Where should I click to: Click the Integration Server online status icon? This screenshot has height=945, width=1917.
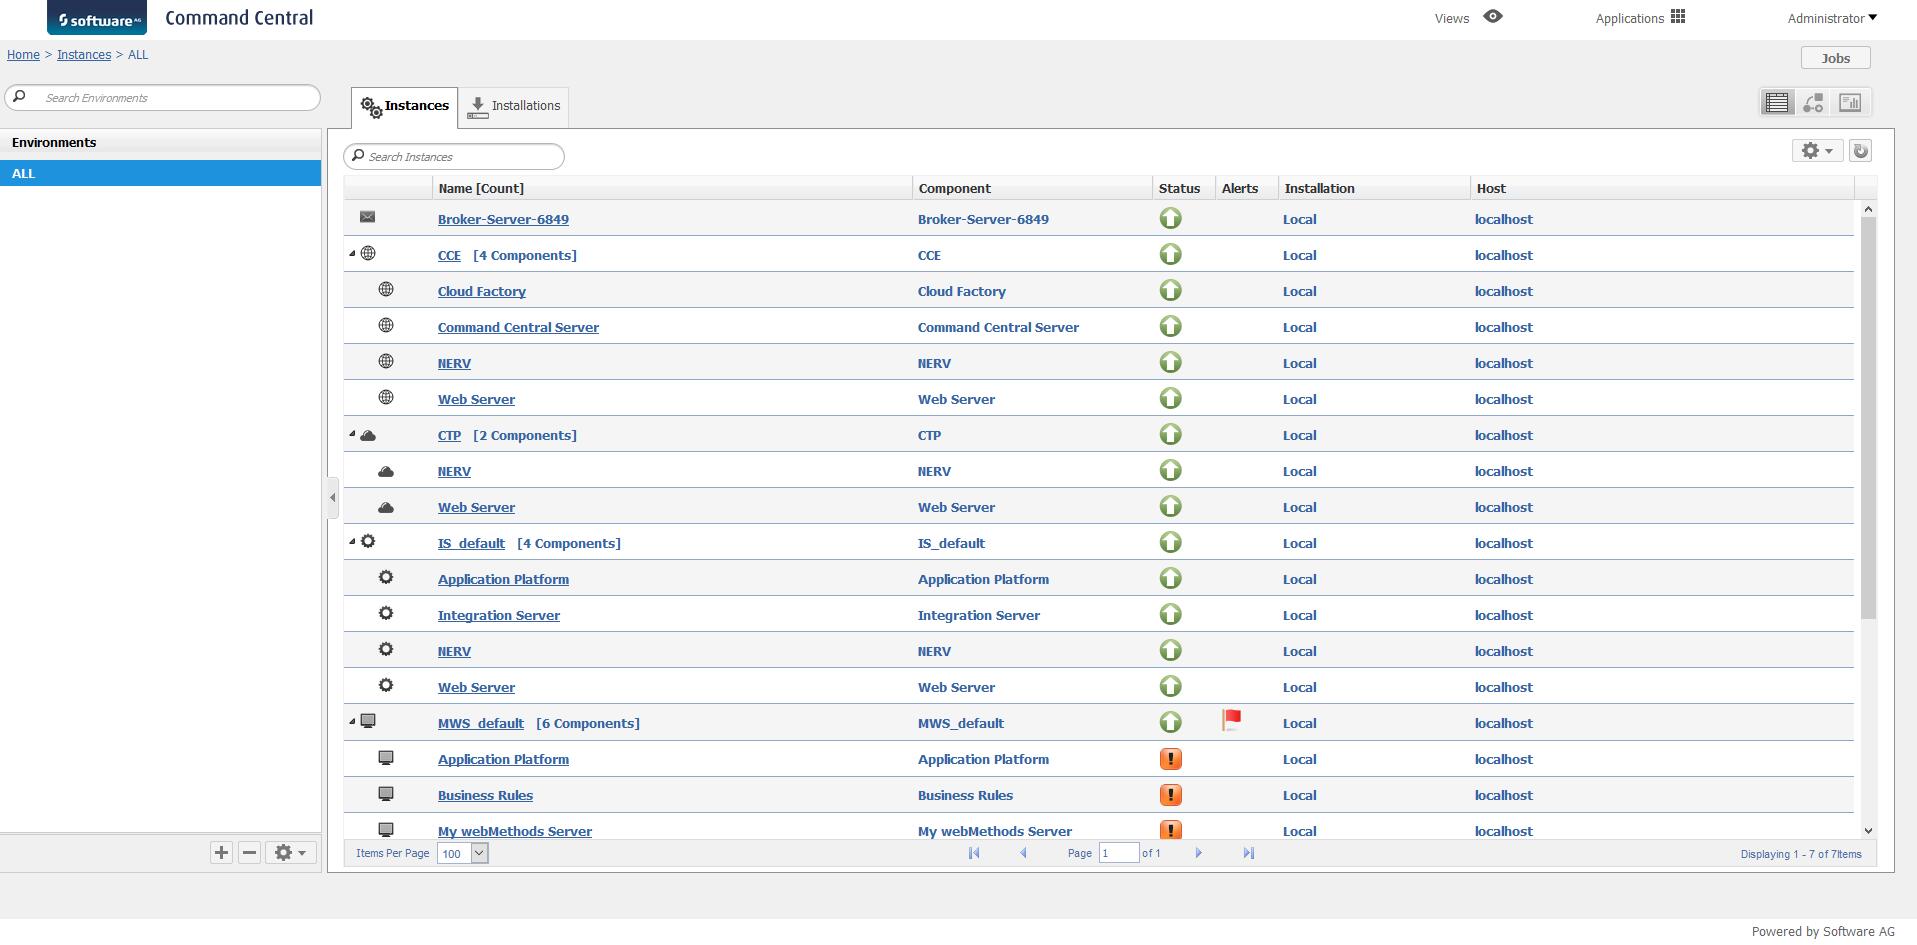(x=1170, y=614)
